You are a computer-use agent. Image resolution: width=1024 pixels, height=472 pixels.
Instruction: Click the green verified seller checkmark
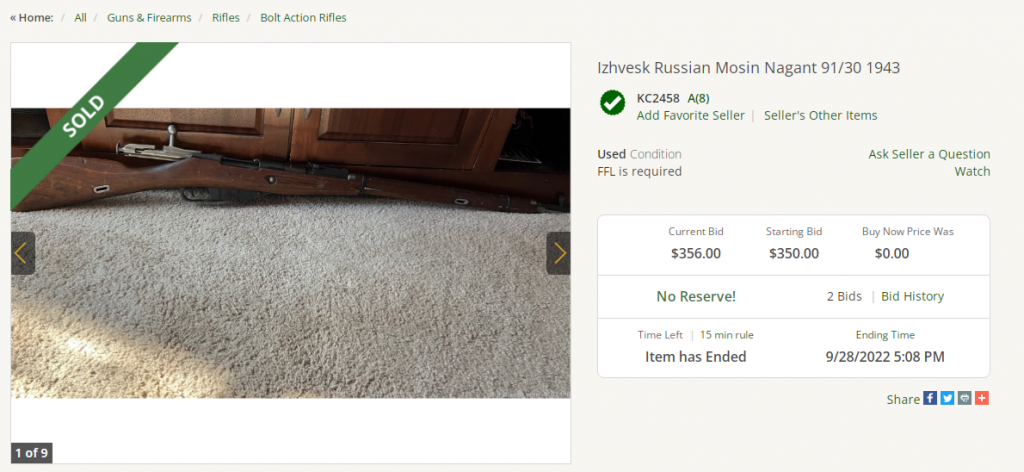pos(612,102)
